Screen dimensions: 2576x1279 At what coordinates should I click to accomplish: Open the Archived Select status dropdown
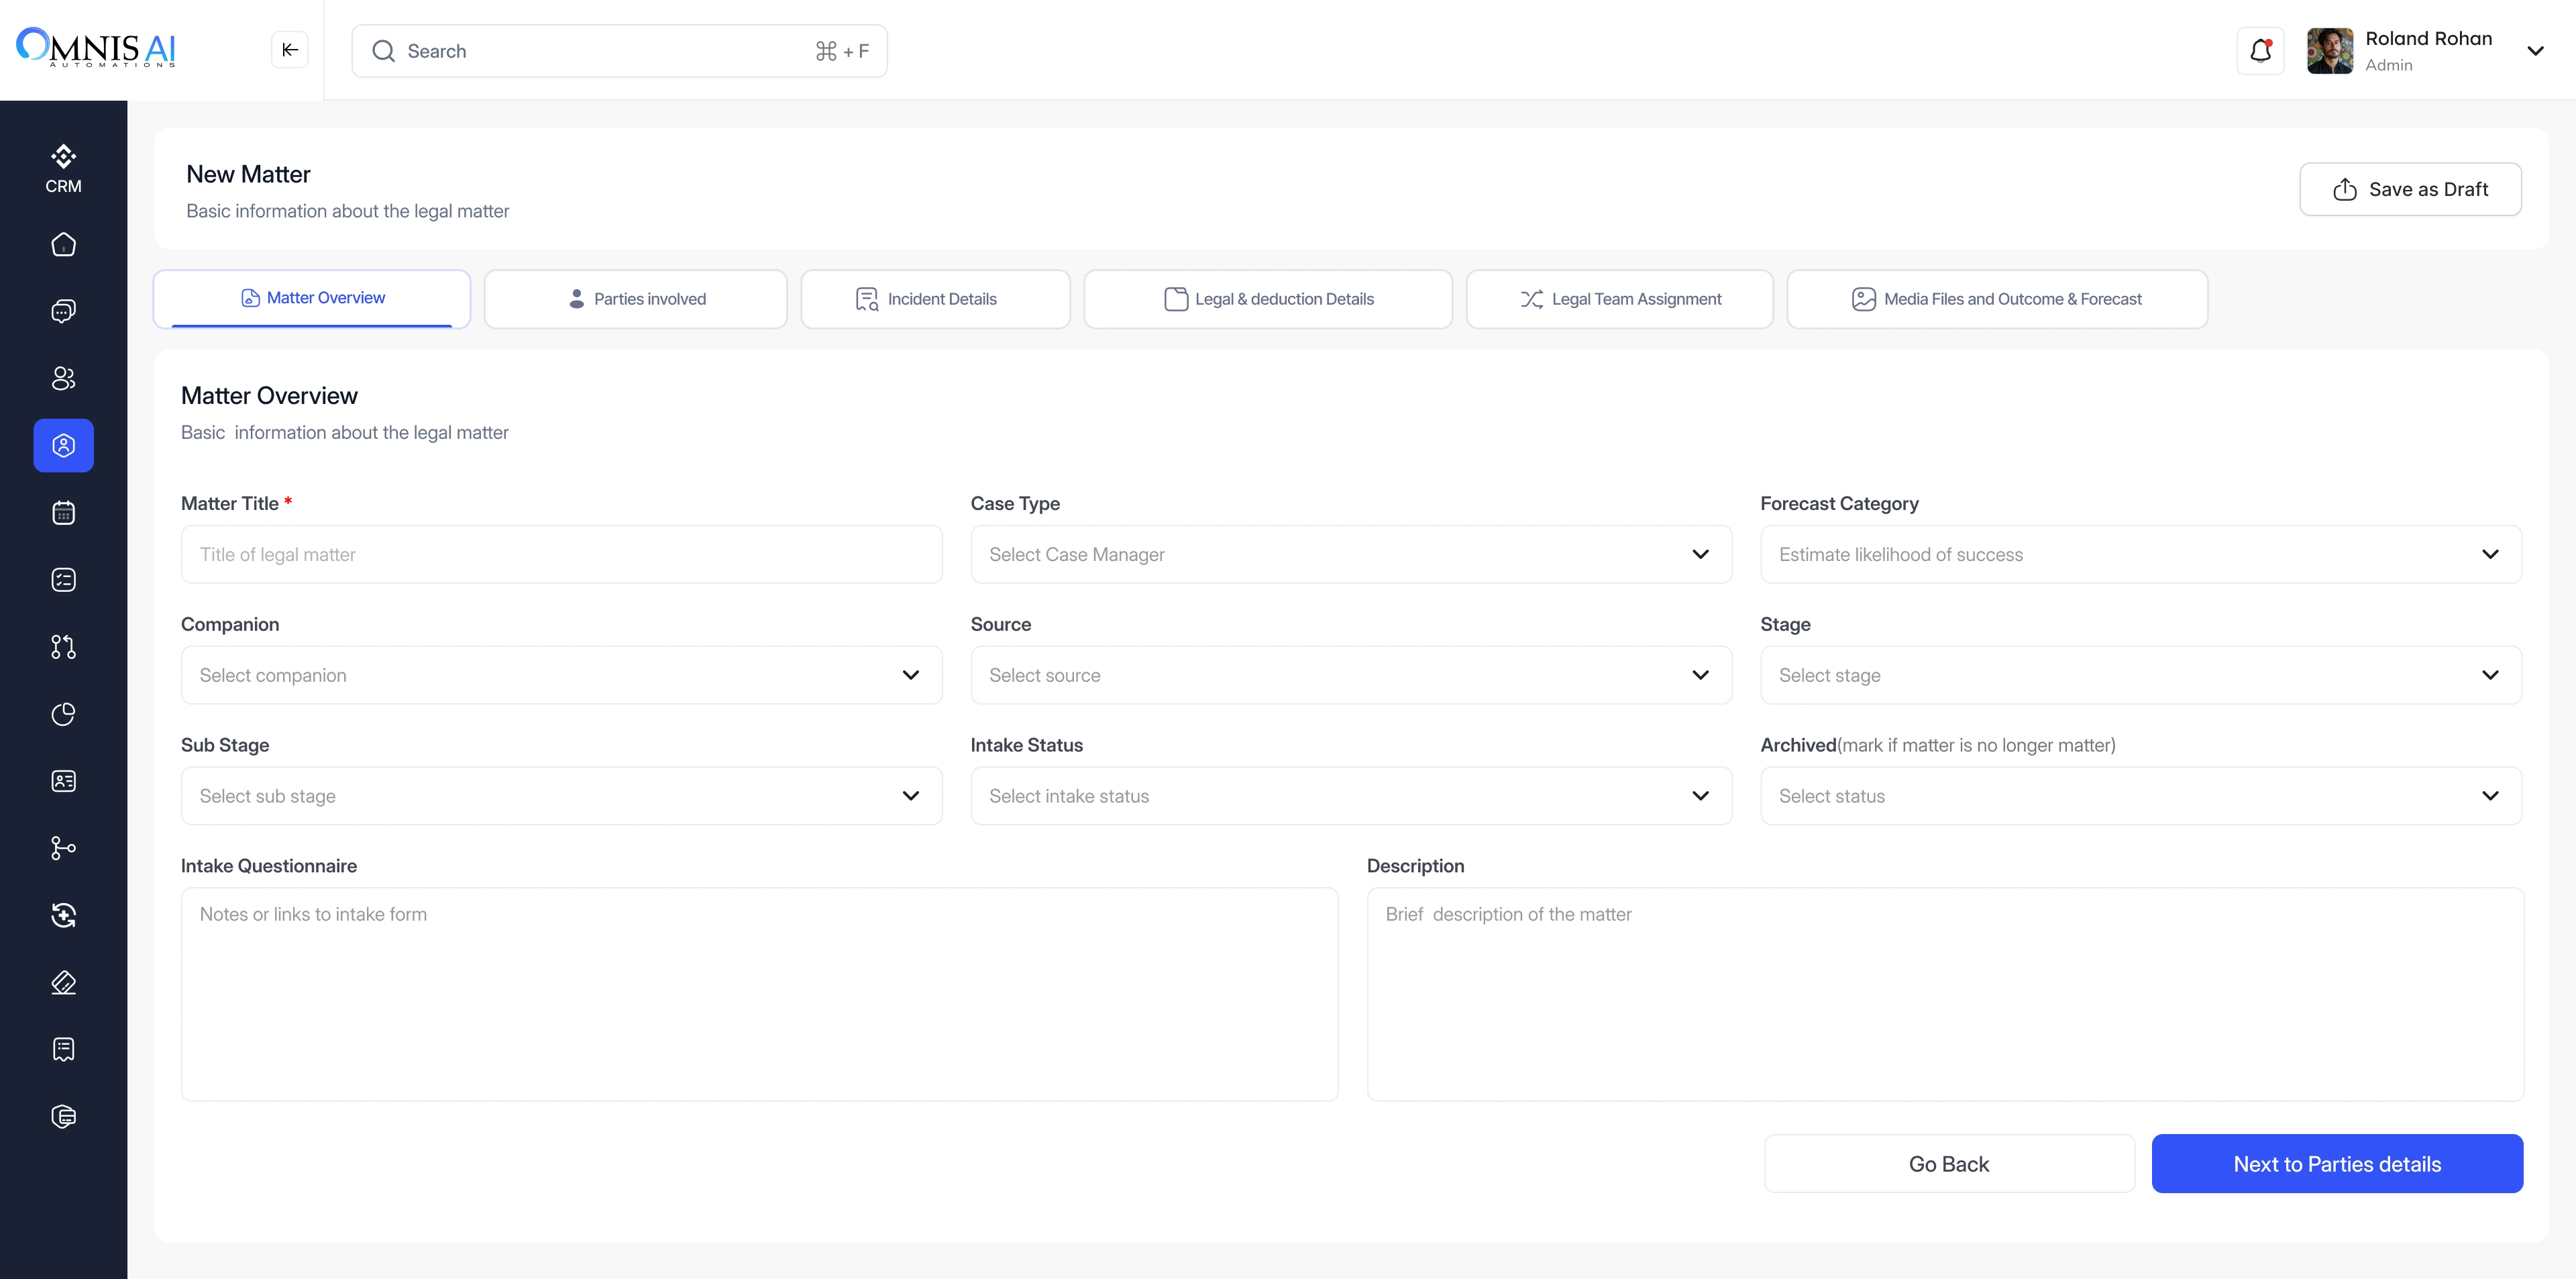(2141, 796)
